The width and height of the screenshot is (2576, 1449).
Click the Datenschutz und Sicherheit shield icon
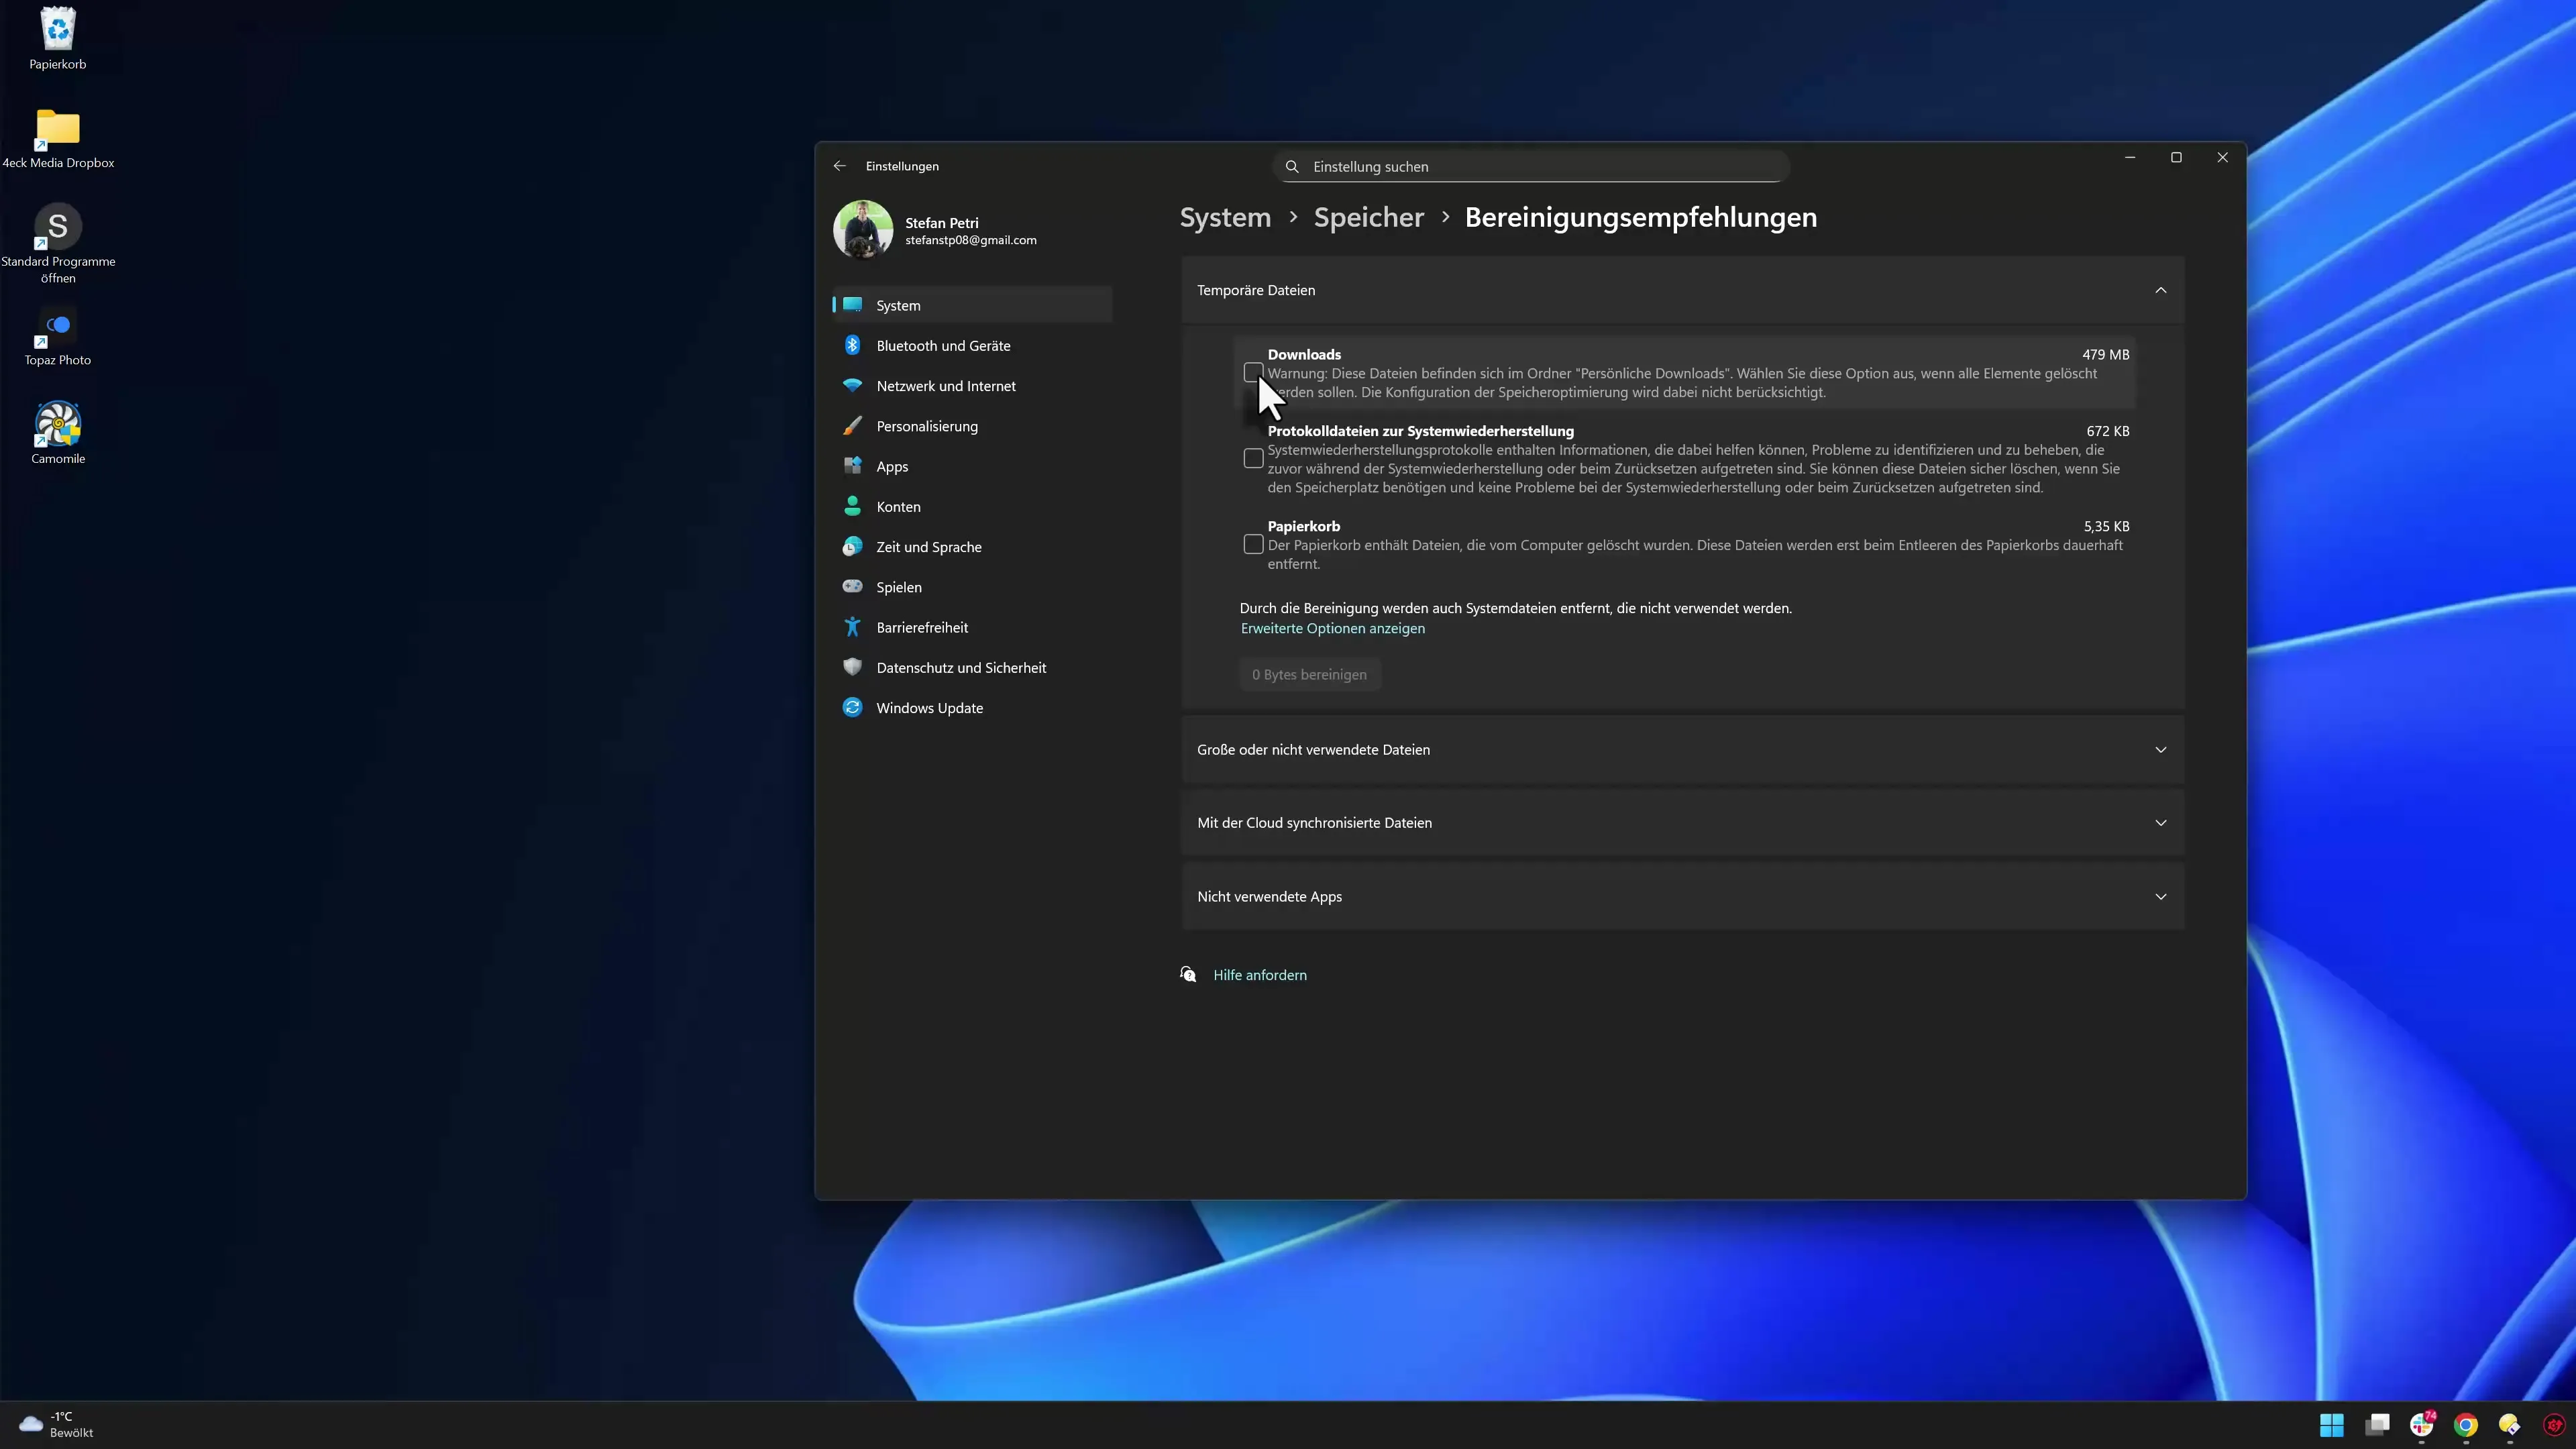coord(852,667)
